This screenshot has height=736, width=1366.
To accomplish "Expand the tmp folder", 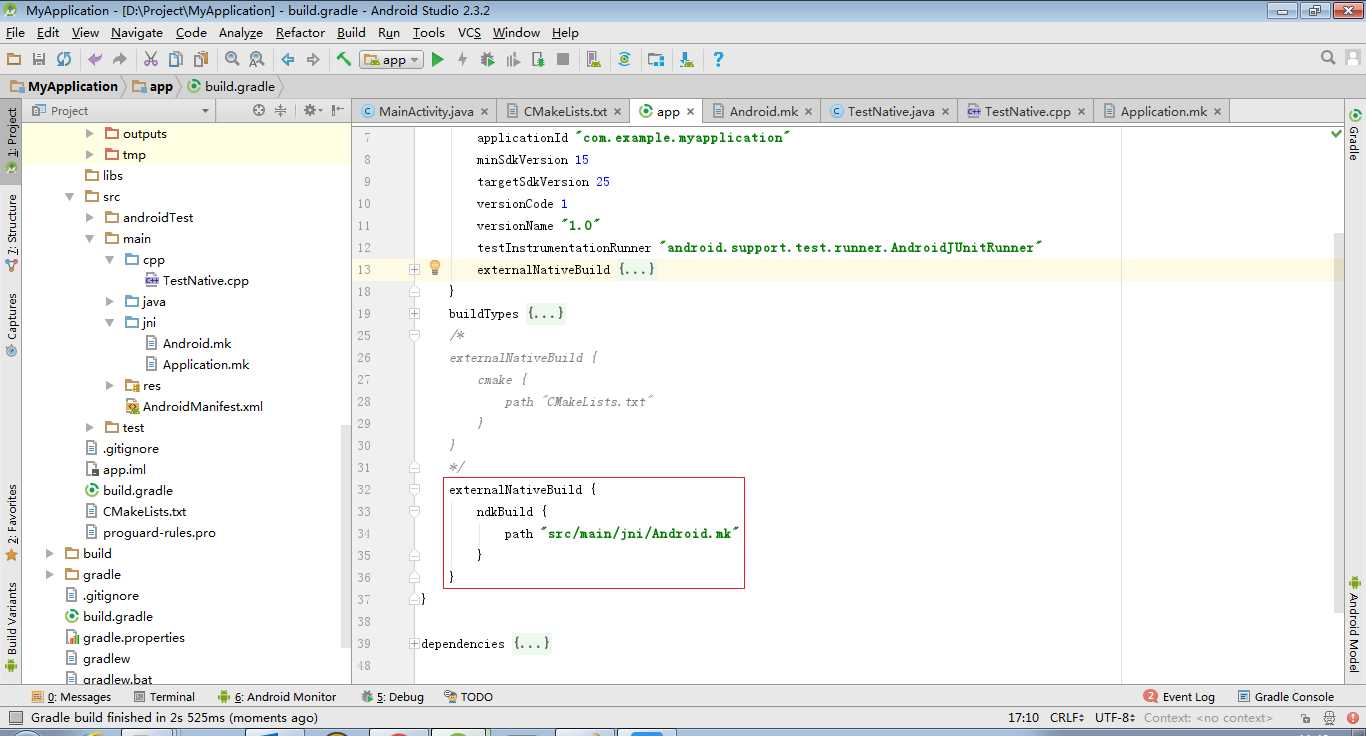I will [x=89, y=154].
